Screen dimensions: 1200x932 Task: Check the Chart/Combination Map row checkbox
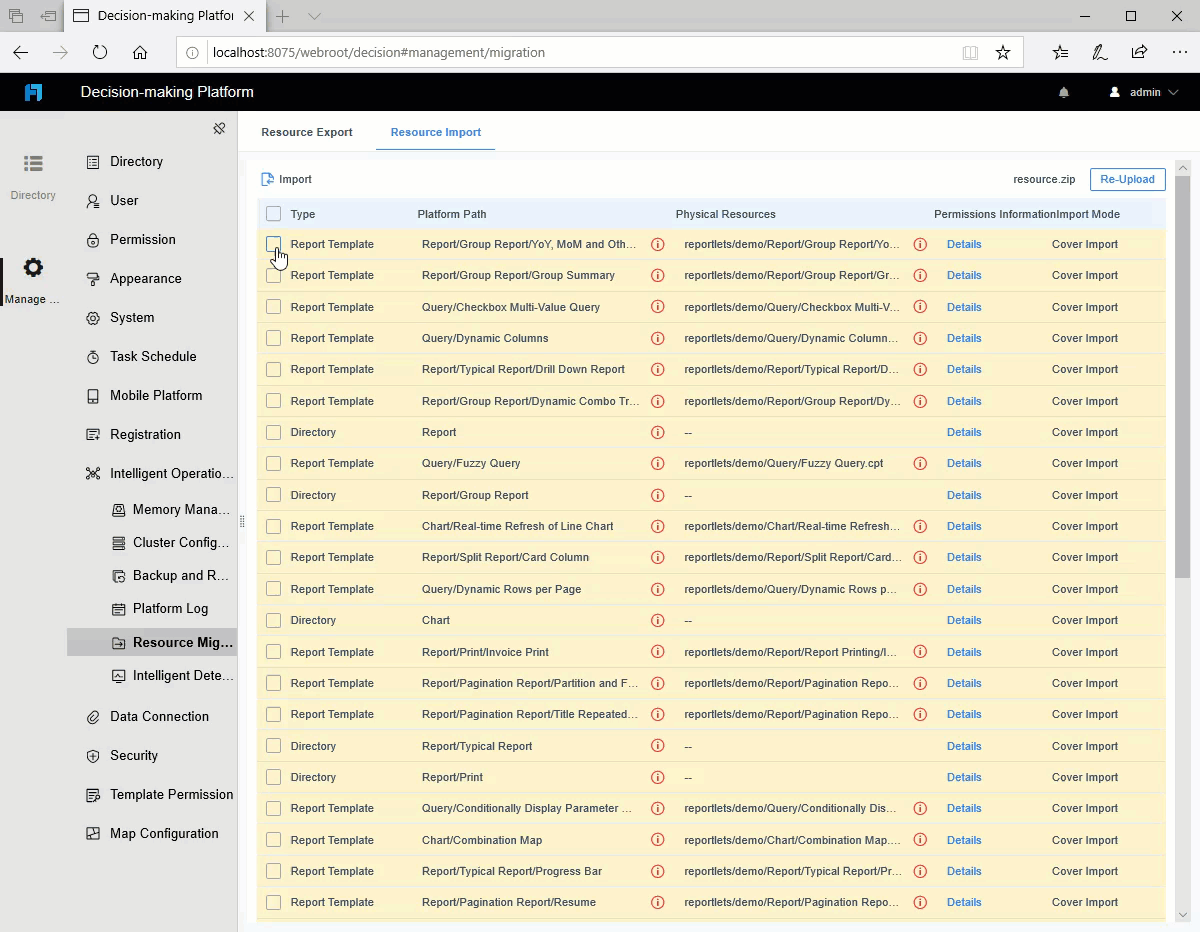(273, 840)
